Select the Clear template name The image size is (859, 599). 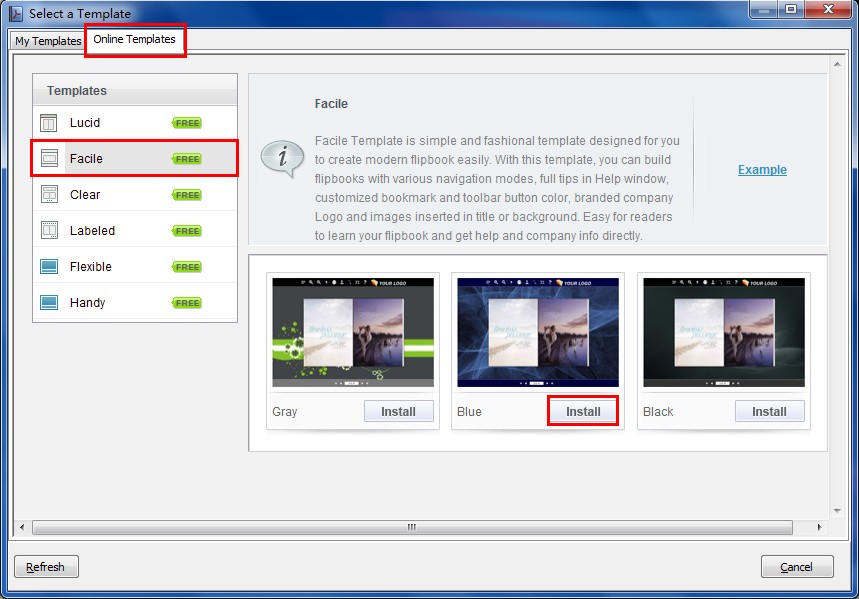coord(85,195)
